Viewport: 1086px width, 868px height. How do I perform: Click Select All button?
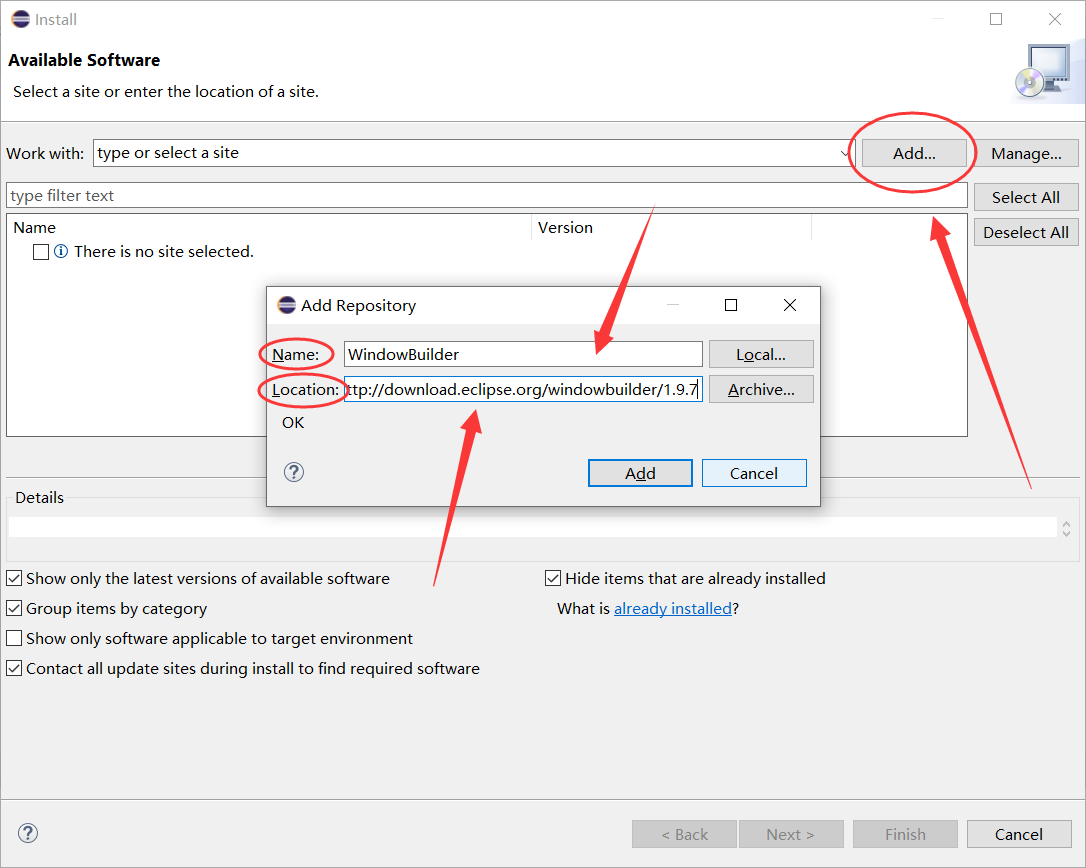click(x=1026, y=197)
